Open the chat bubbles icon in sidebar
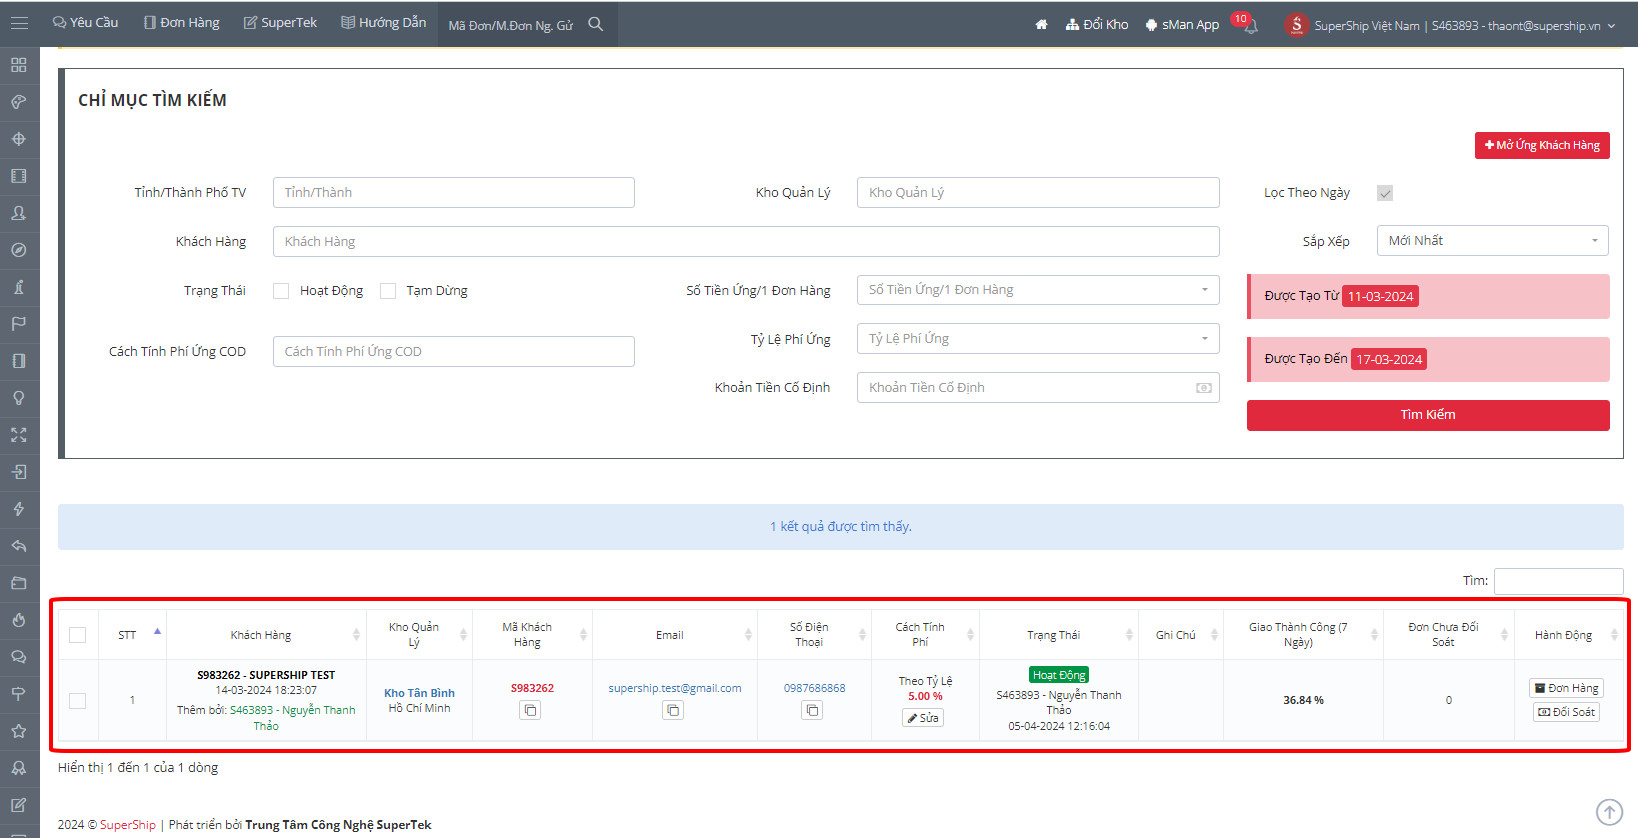Image resolution: width=1638 pixels, height=838 pixels. pos(19,657)
